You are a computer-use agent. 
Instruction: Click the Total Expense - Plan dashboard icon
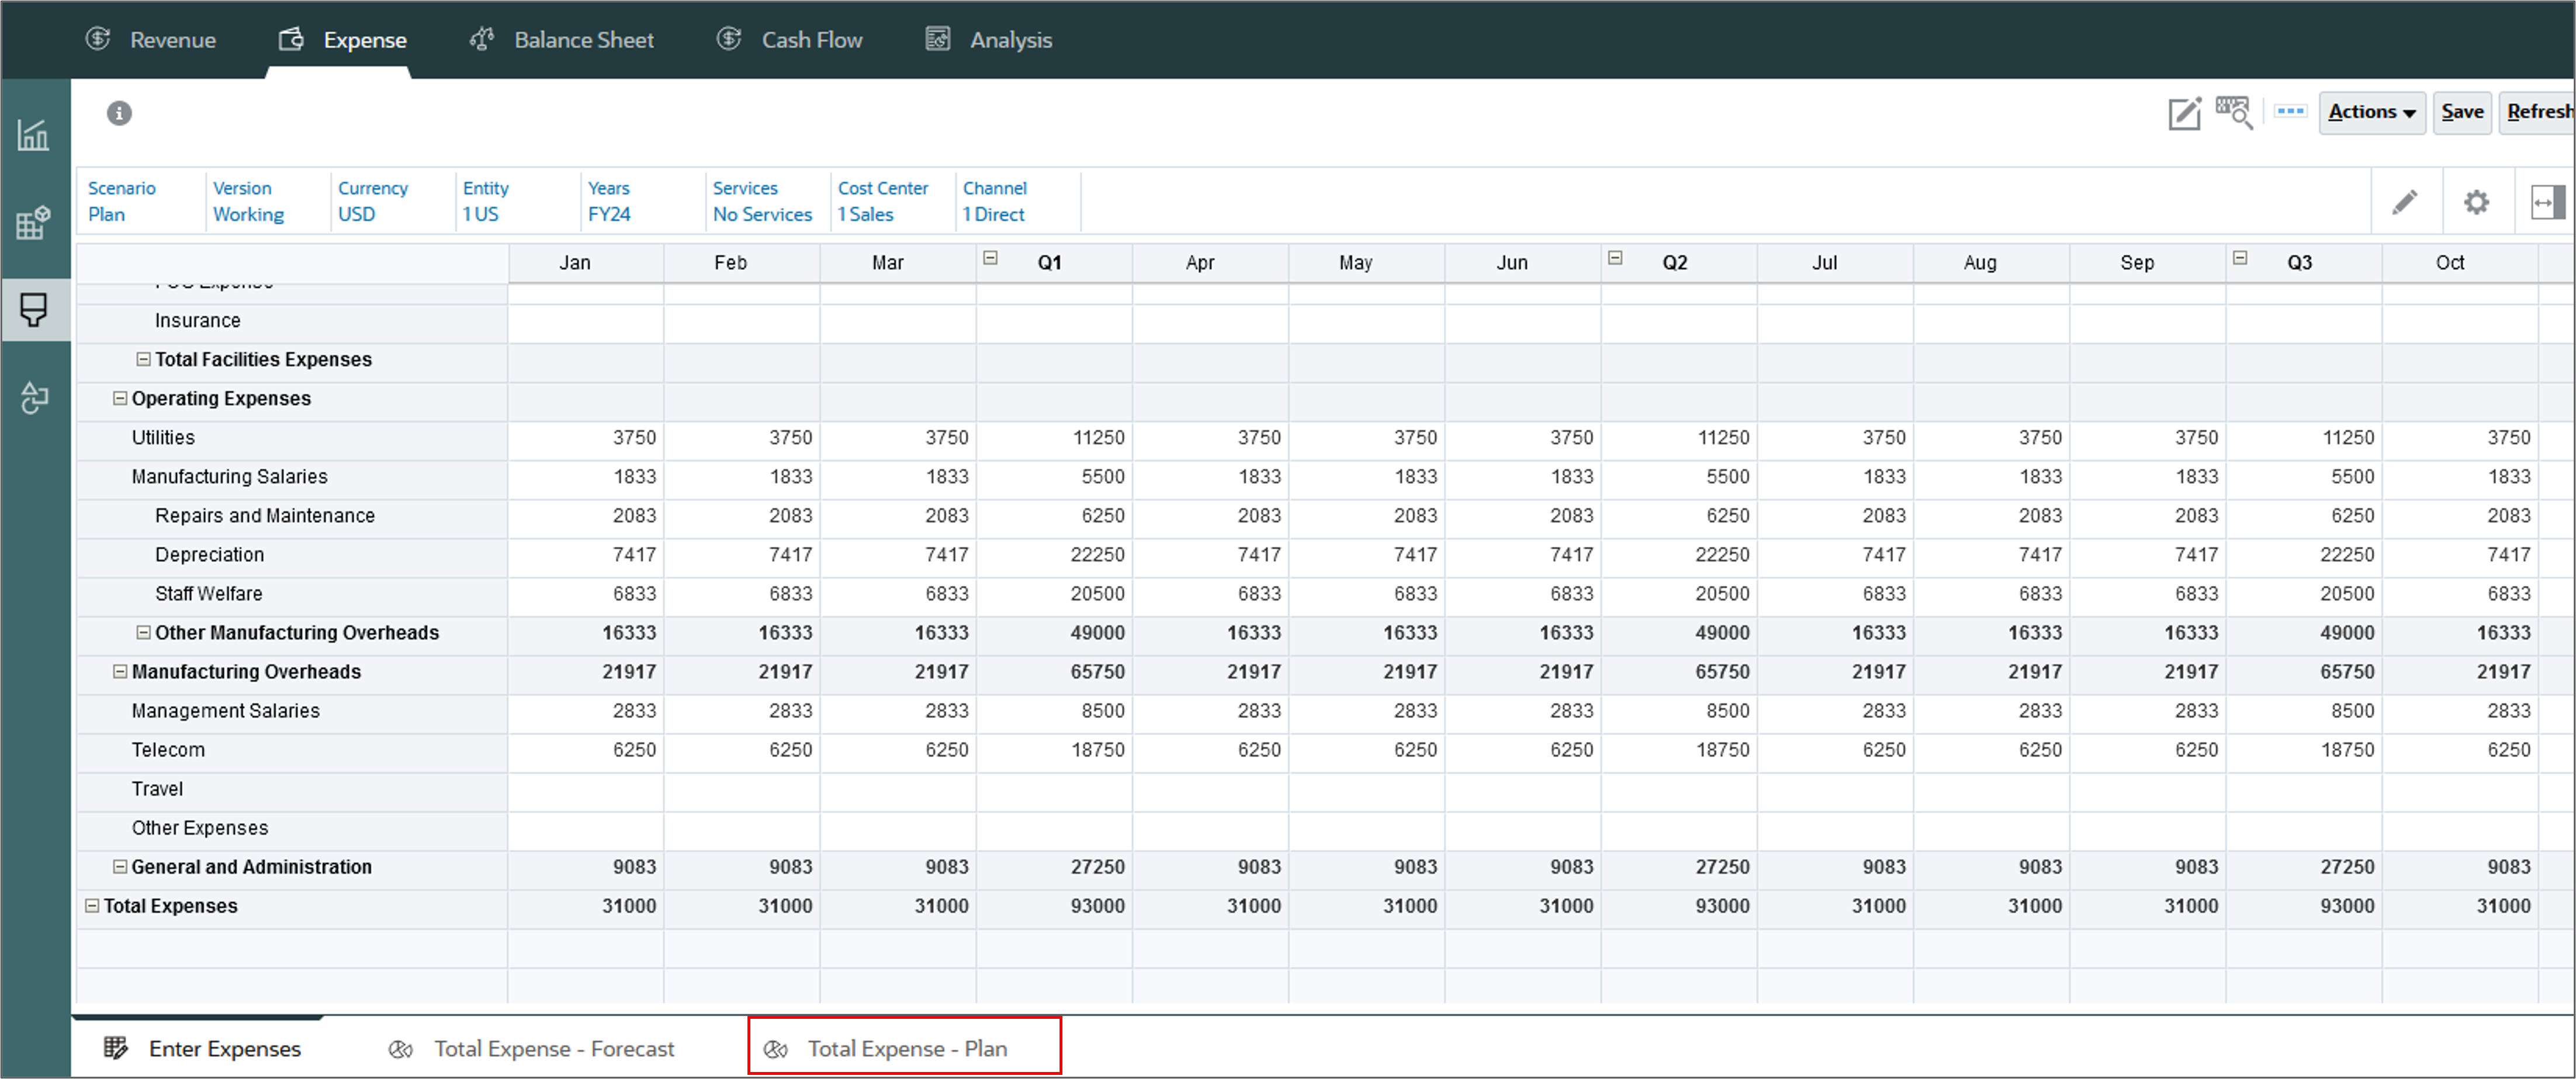click(x=775, y=1049)
